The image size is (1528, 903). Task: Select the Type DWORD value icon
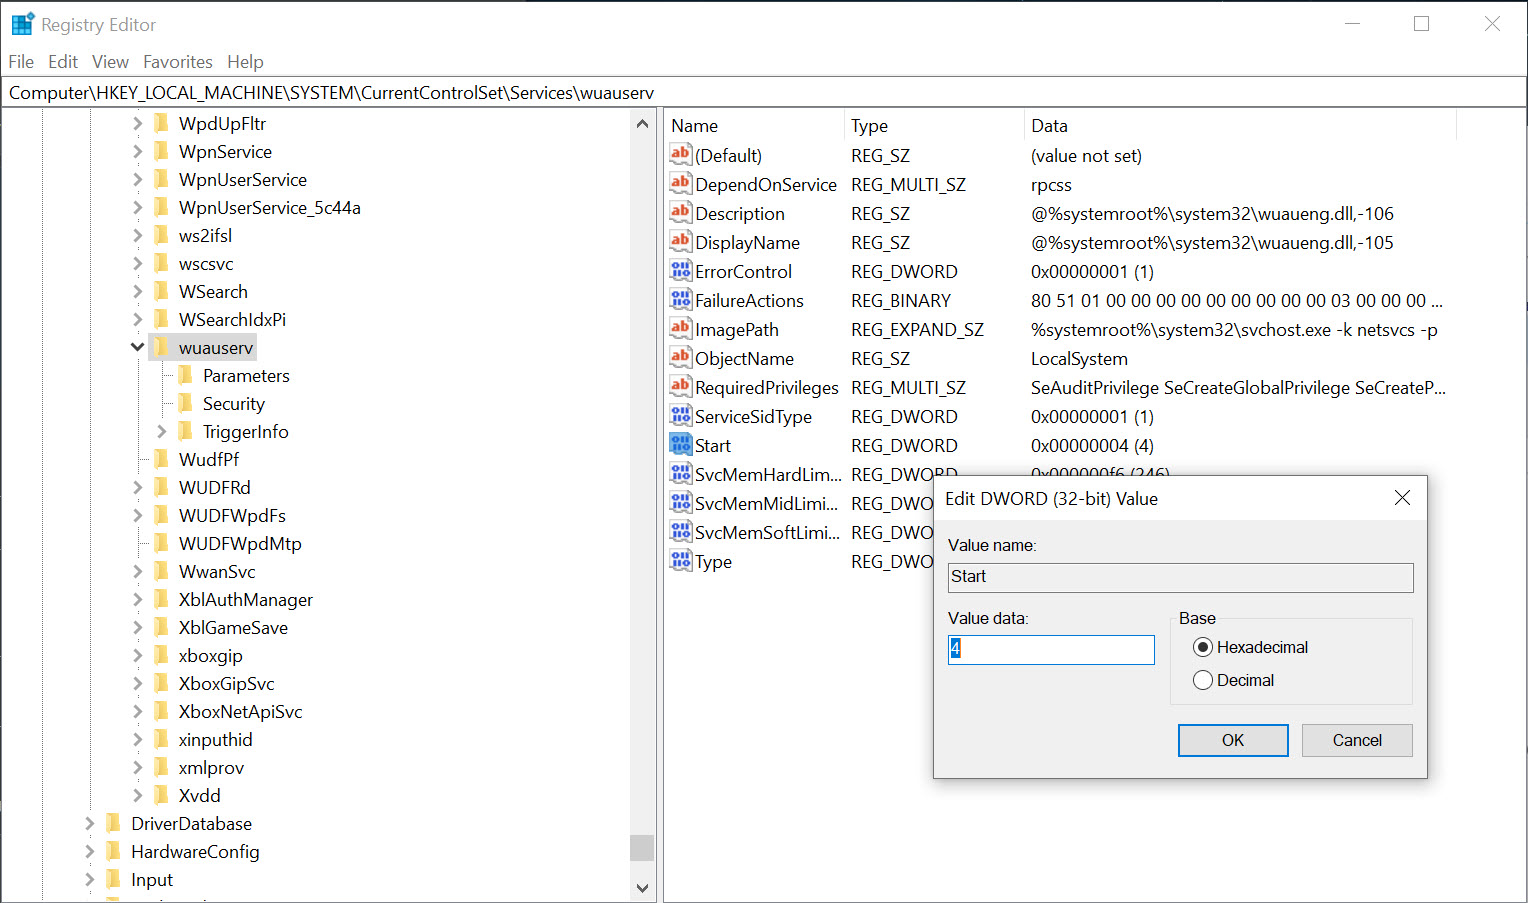pyautogui.click(x=681, y=560)
